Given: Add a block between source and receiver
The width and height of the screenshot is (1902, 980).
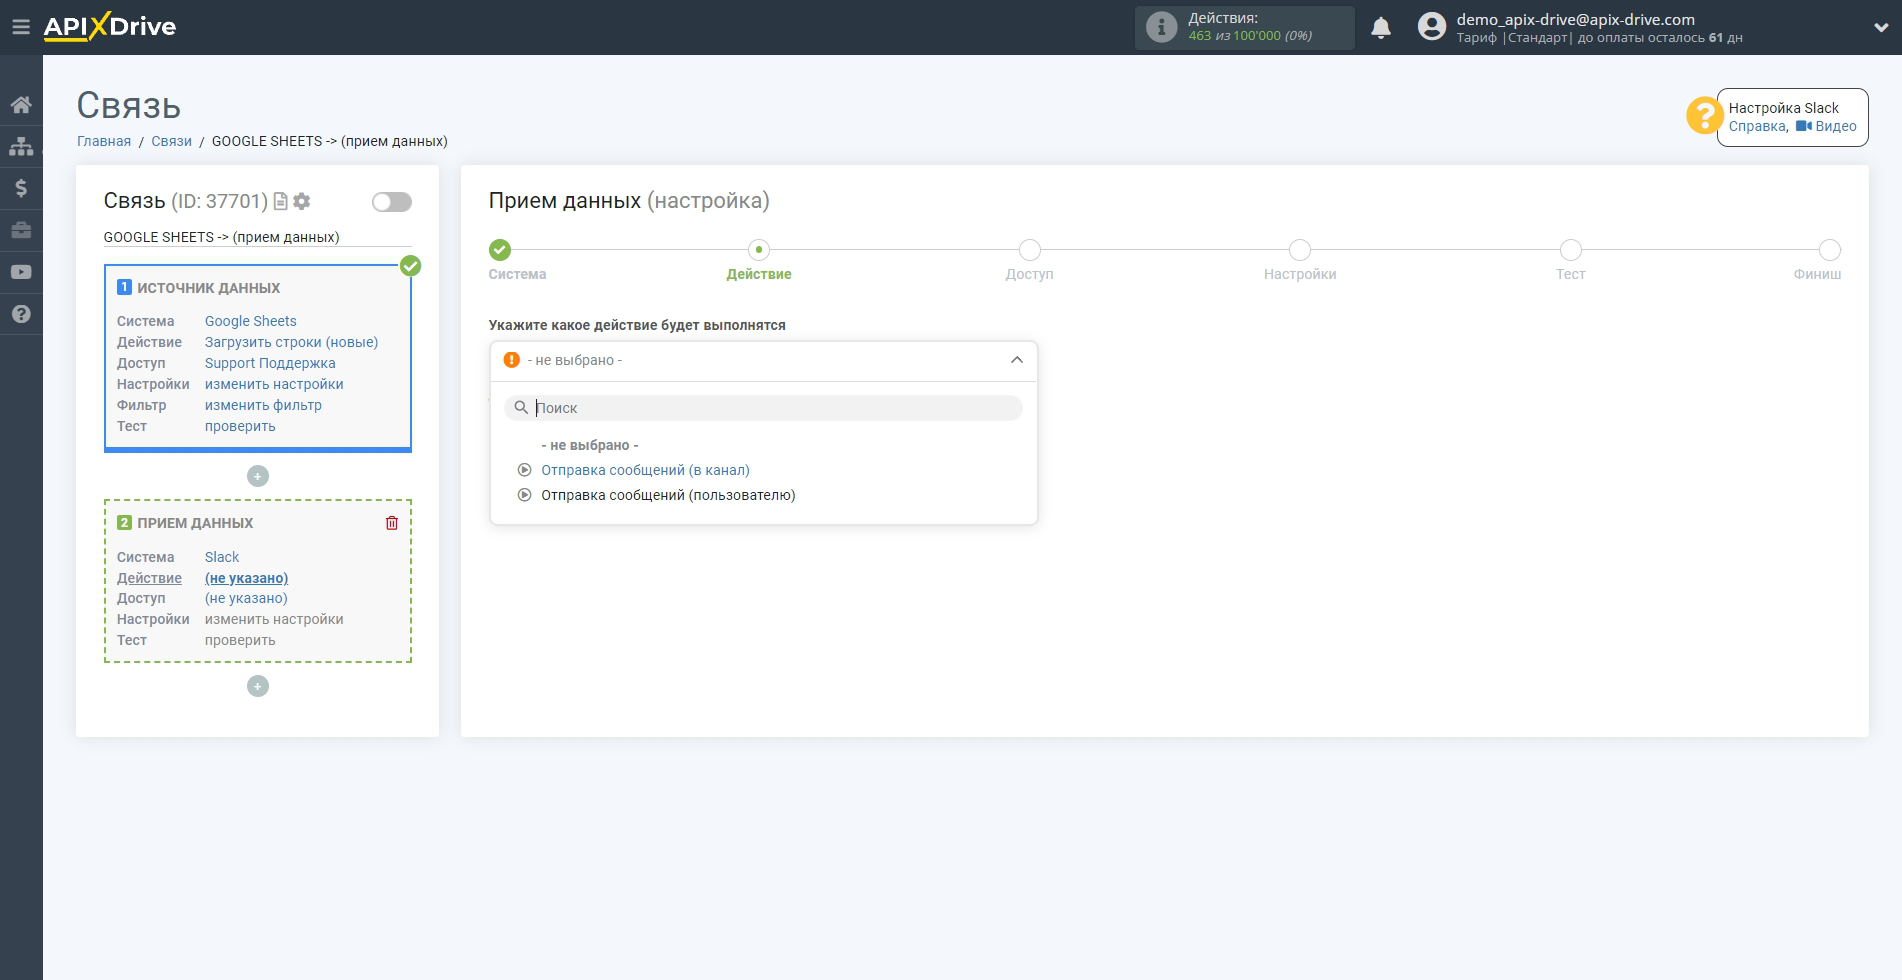Looking at the screenshot, I should point(258,476).
